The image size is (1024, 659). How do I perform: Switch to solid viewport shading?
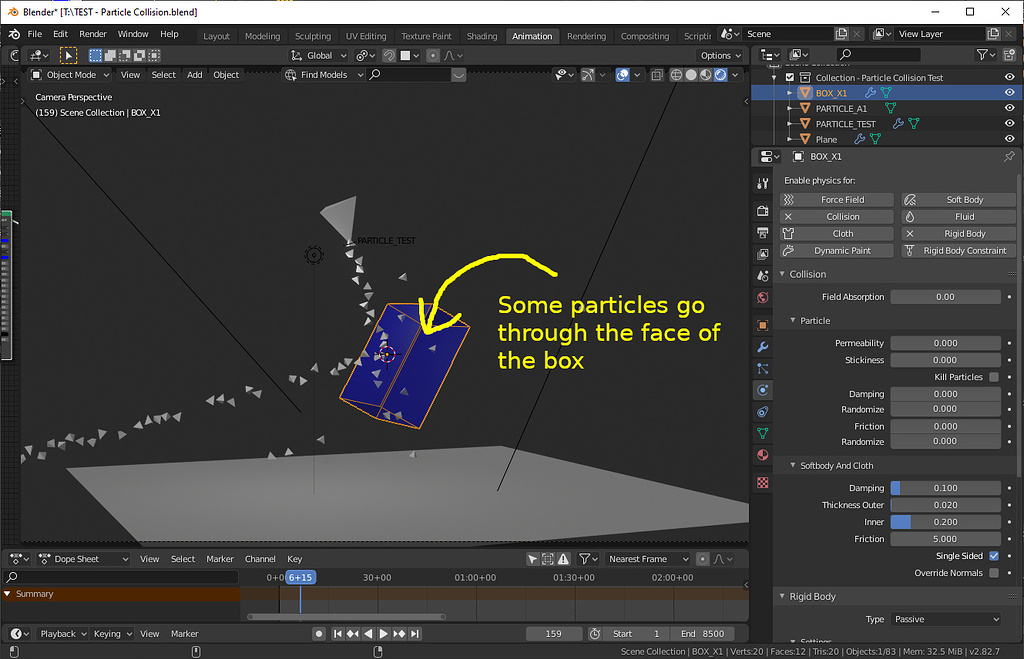tap(691, 74)
